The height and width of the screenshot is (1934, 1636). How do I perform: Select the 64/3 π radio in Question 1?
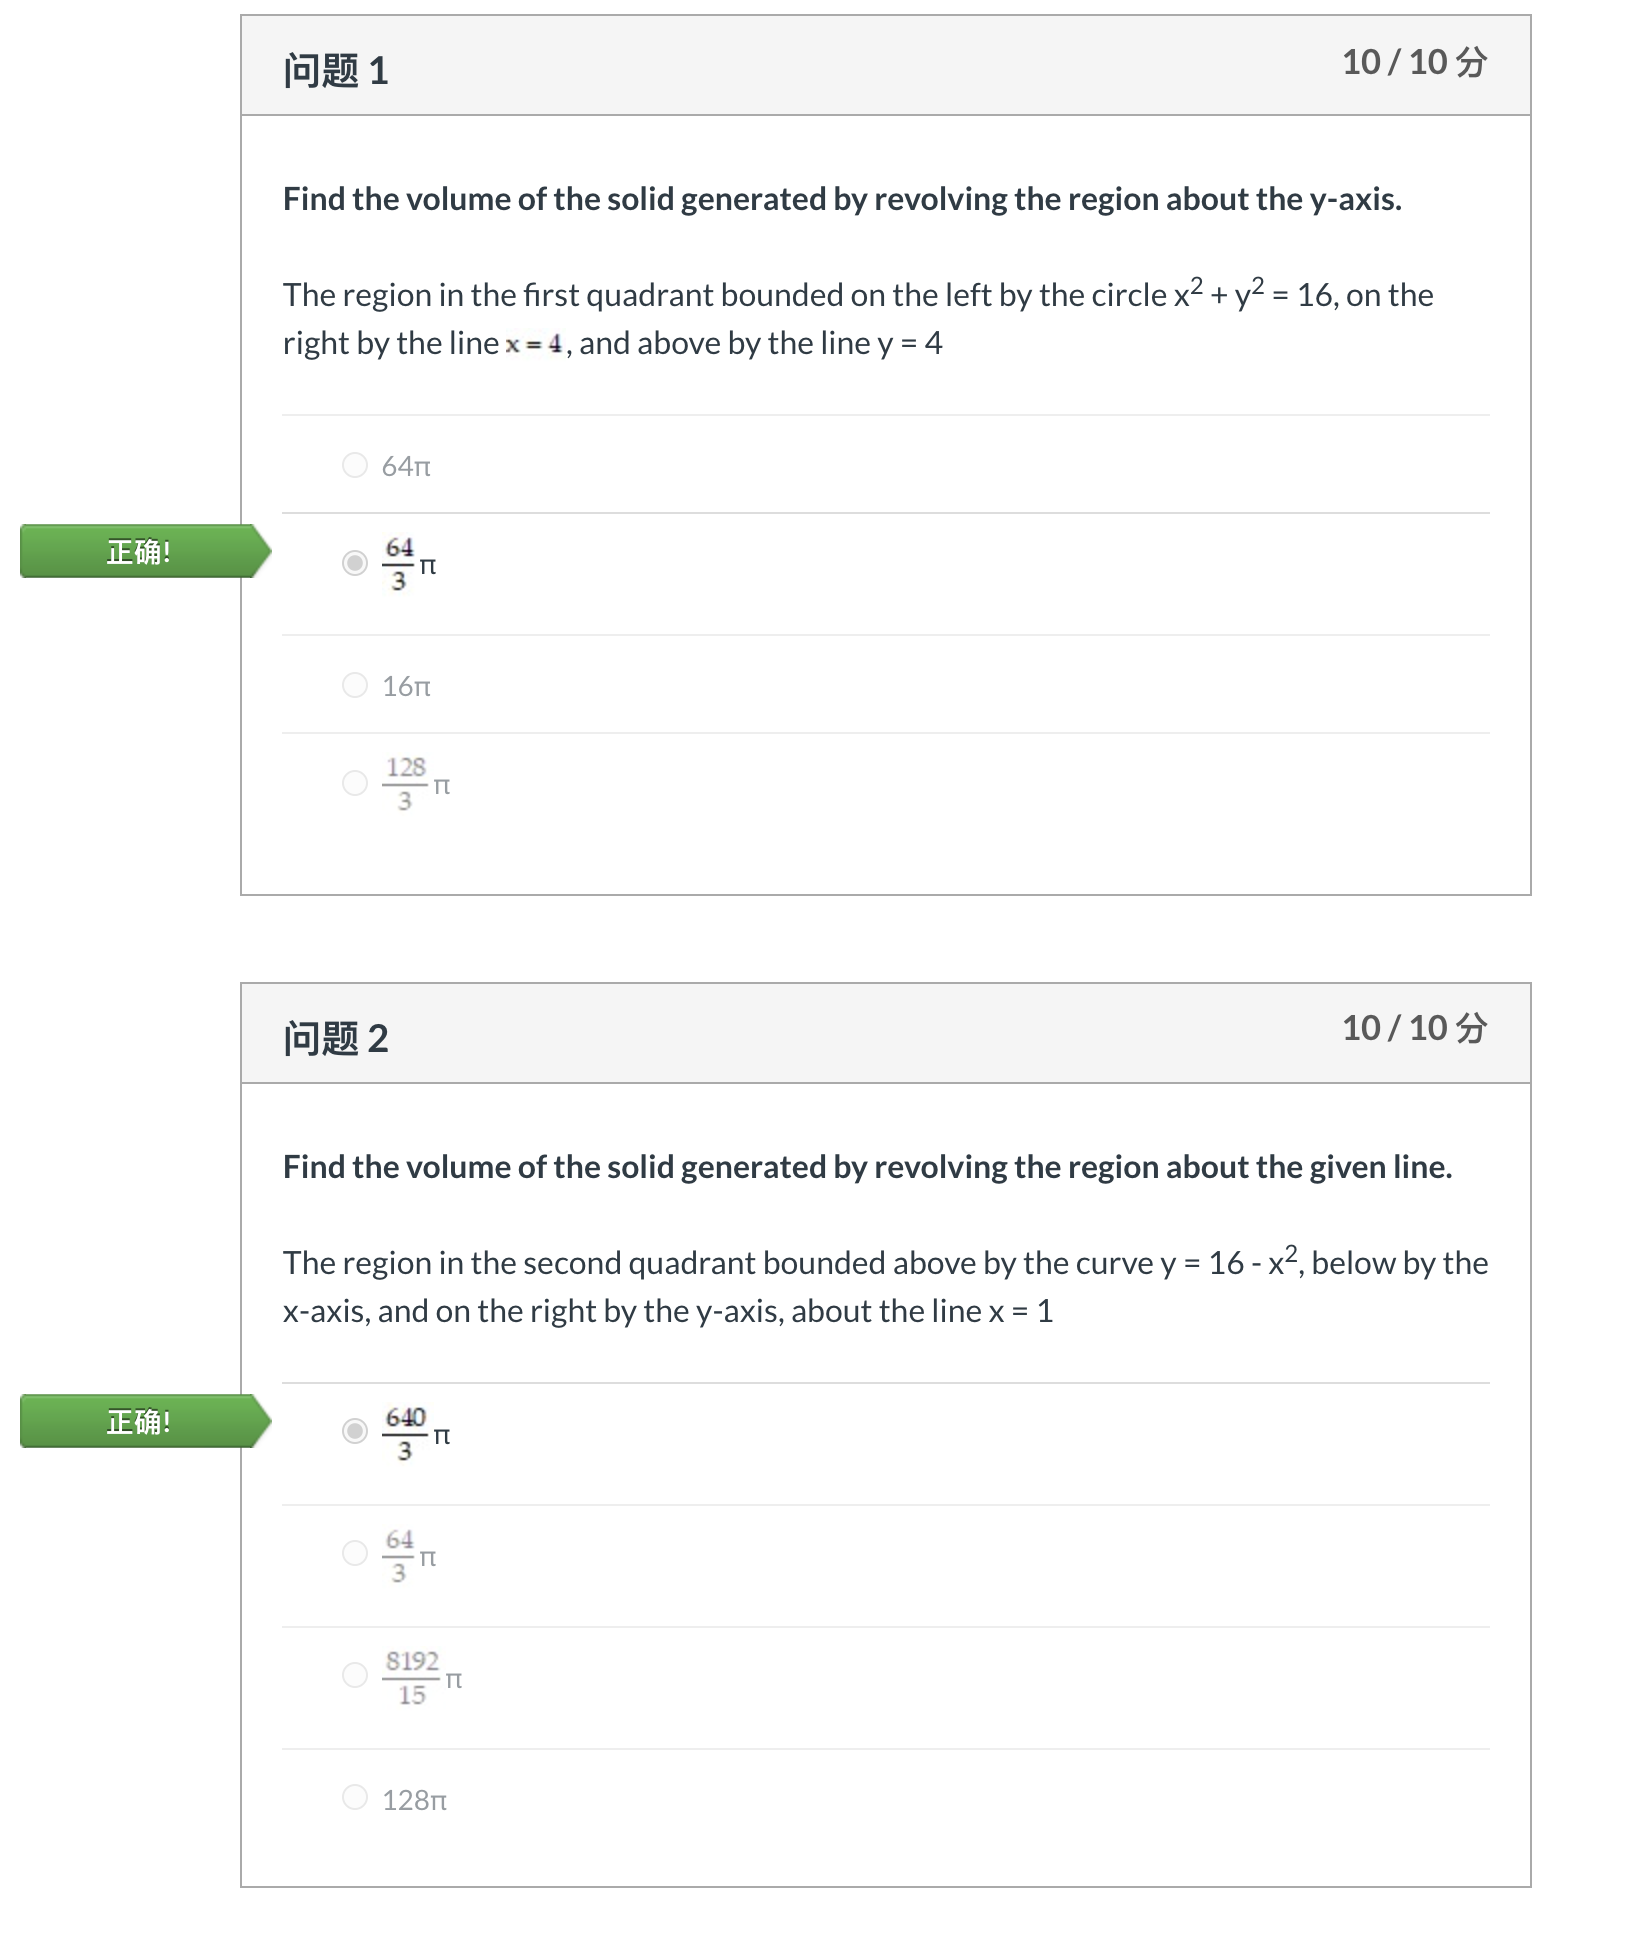point(355,563)
